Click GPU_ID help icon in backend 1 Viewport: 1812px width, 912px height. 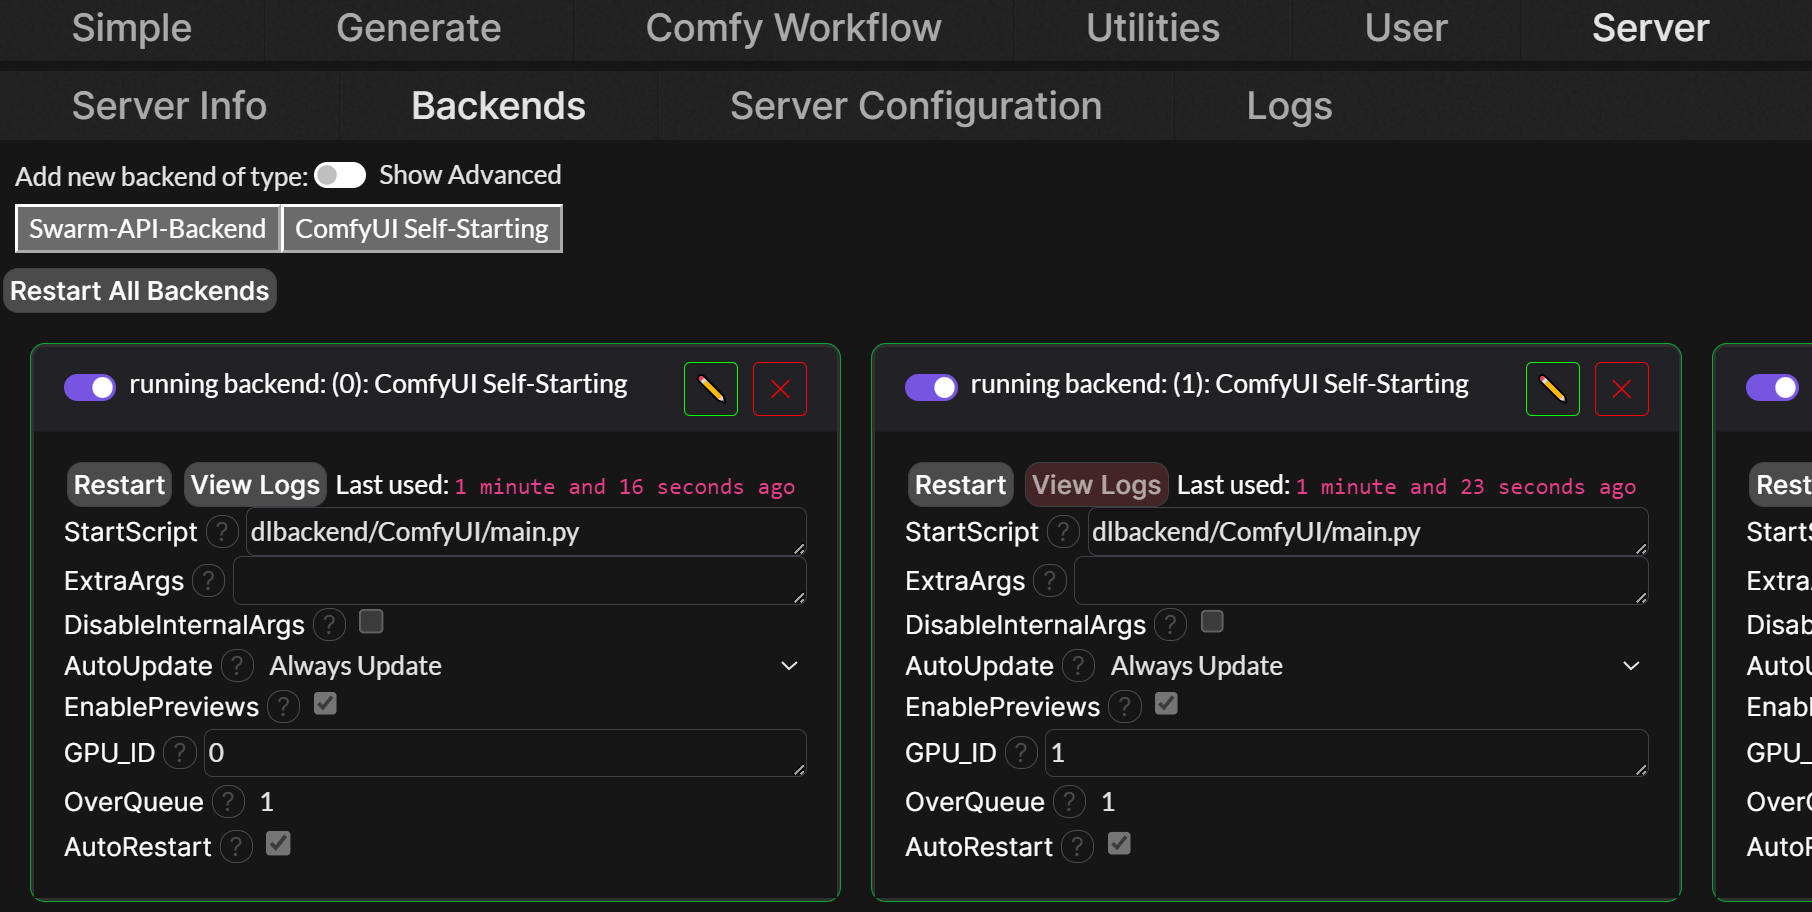coord(1021,753)
